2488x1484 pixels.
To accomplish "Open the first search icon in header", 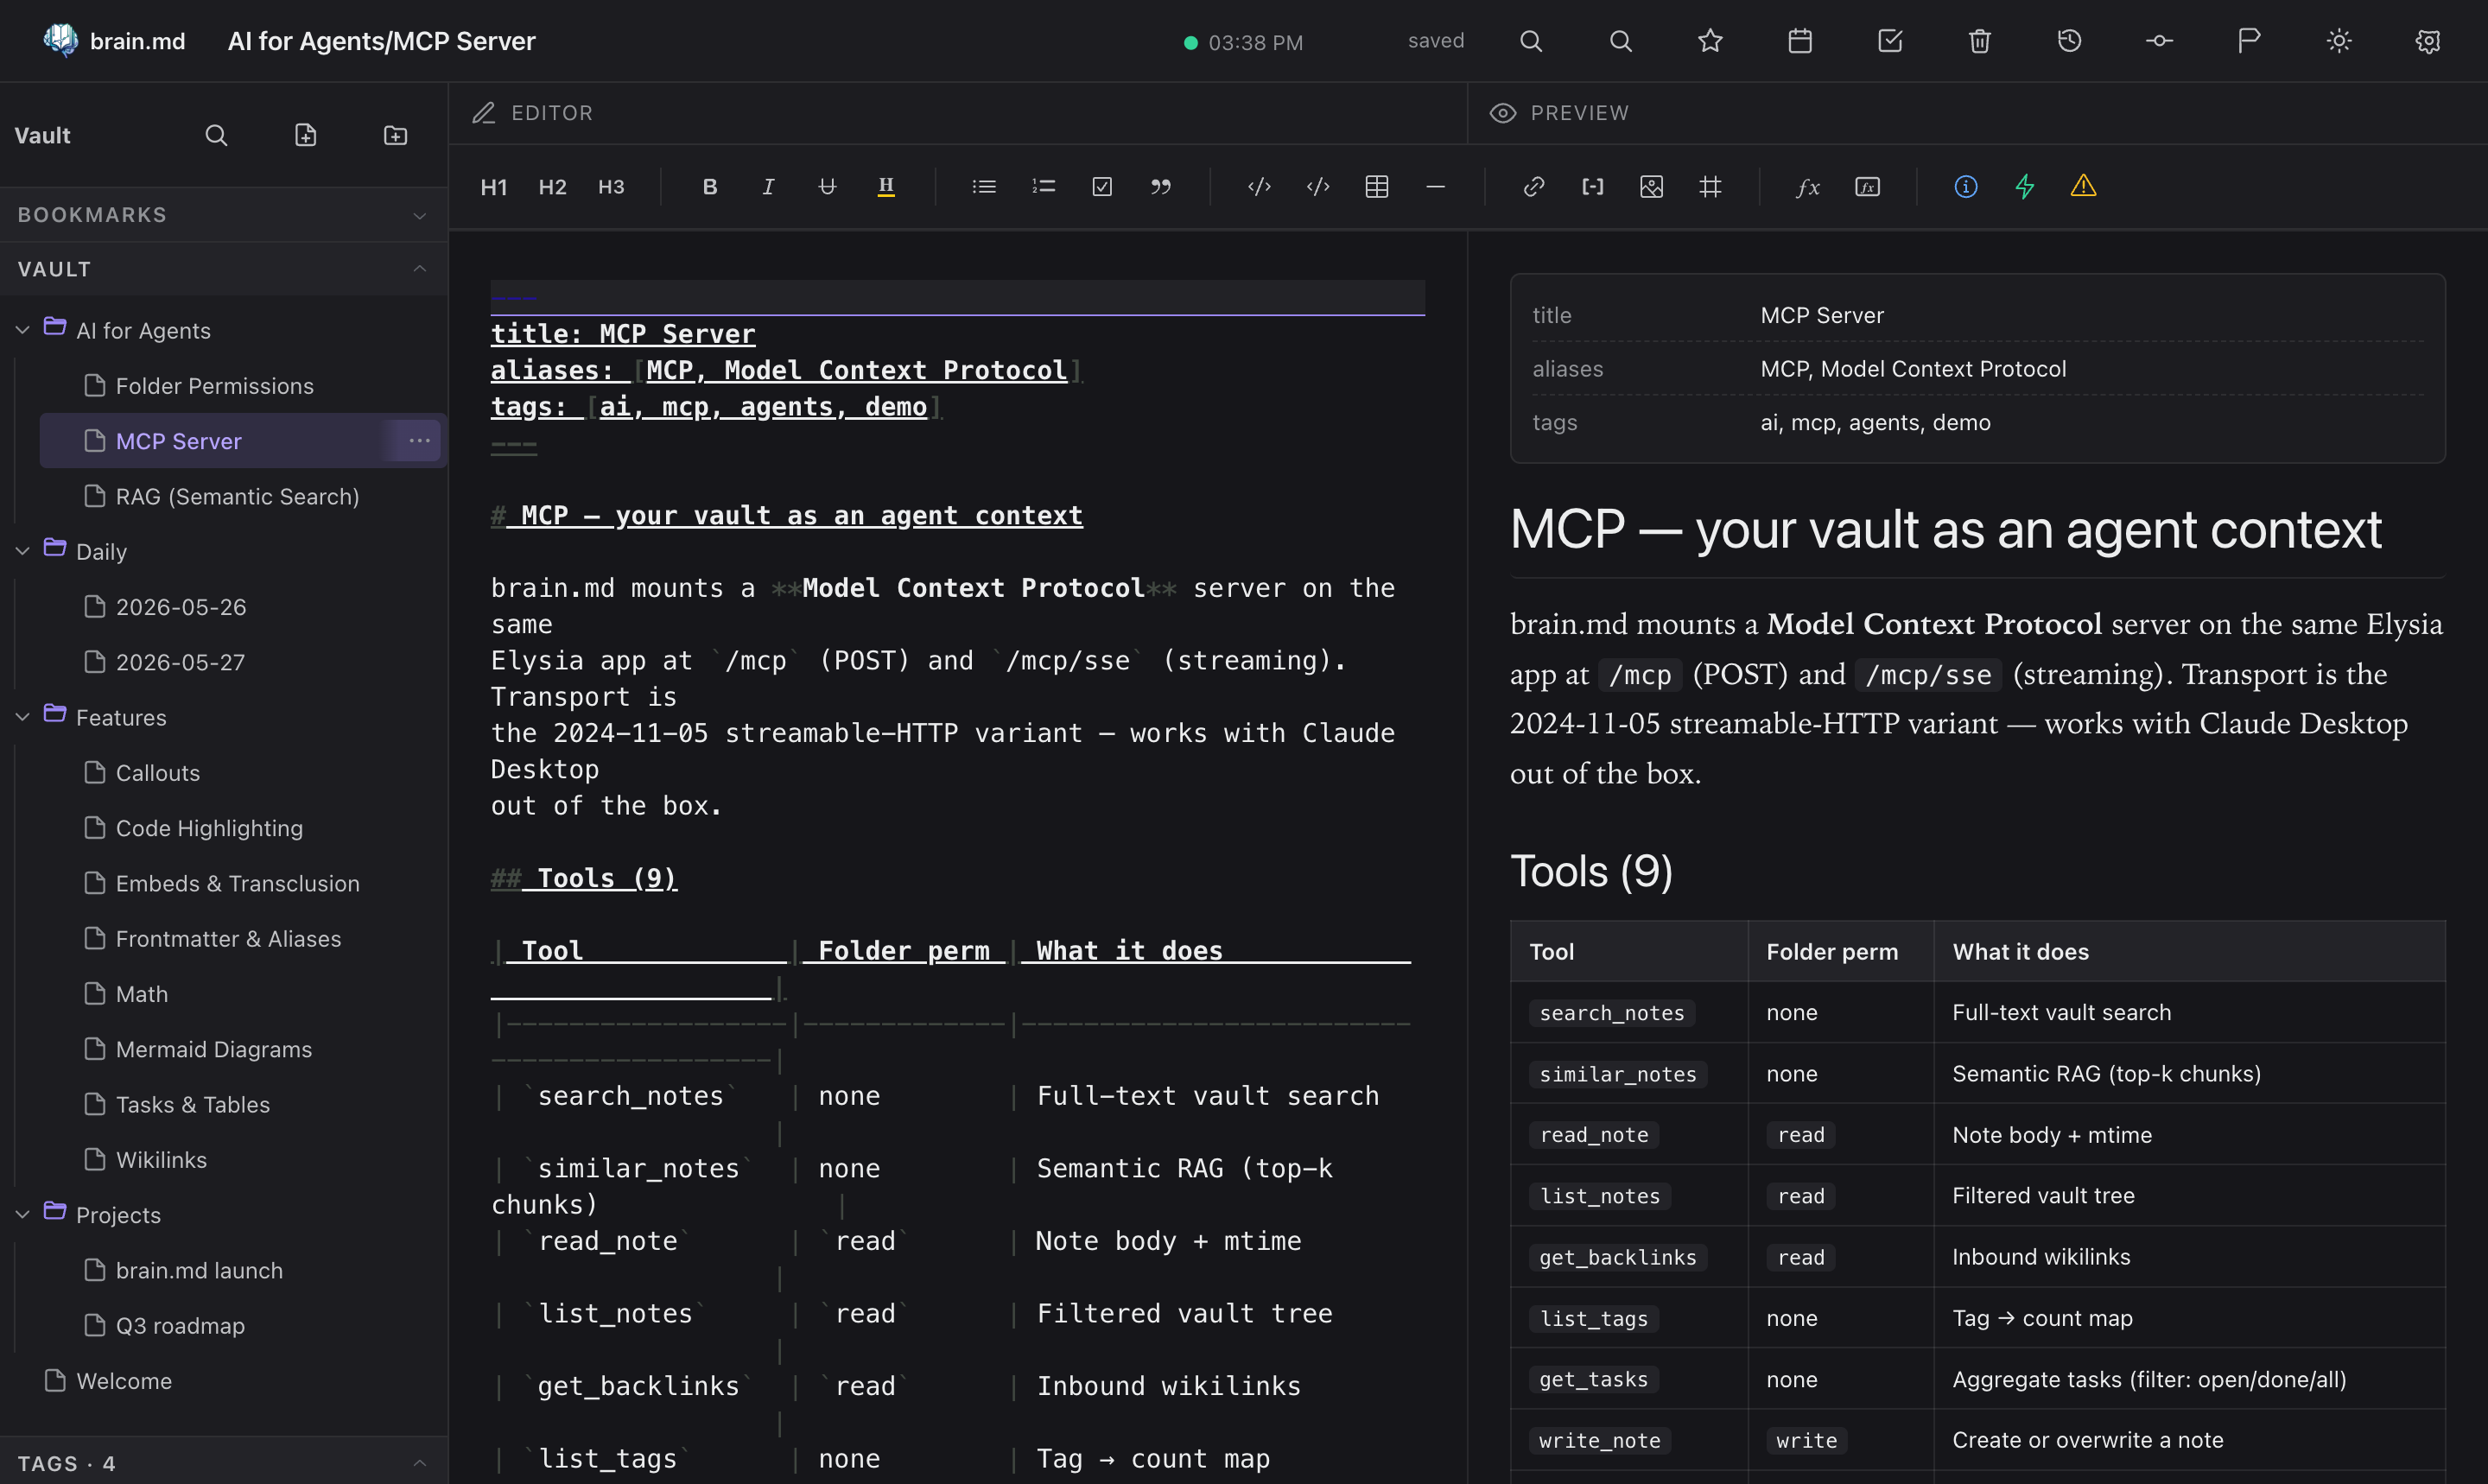I will click(1531, 41).
